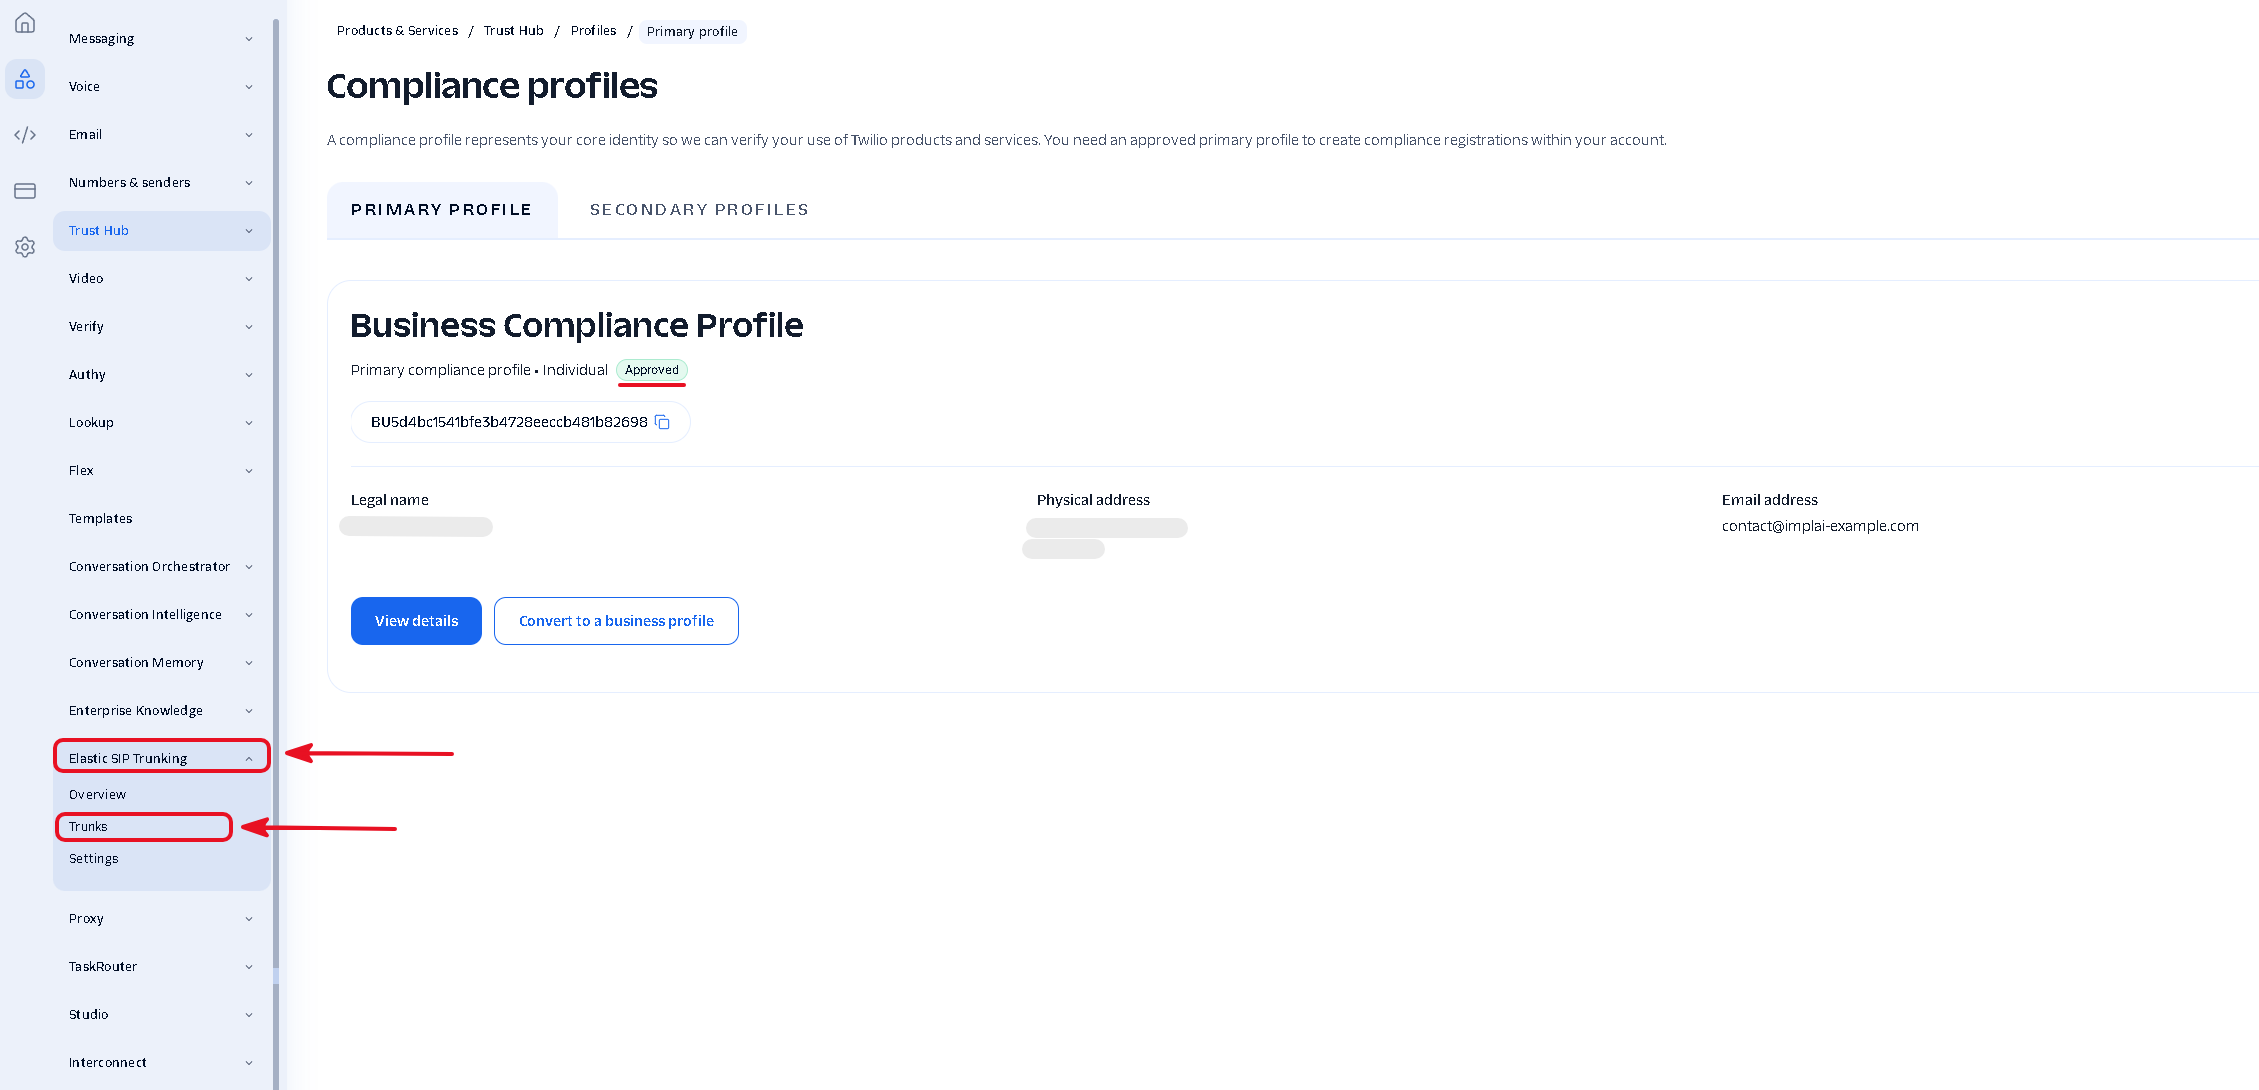Open the Lookup sidebar section

pos(161,423)
